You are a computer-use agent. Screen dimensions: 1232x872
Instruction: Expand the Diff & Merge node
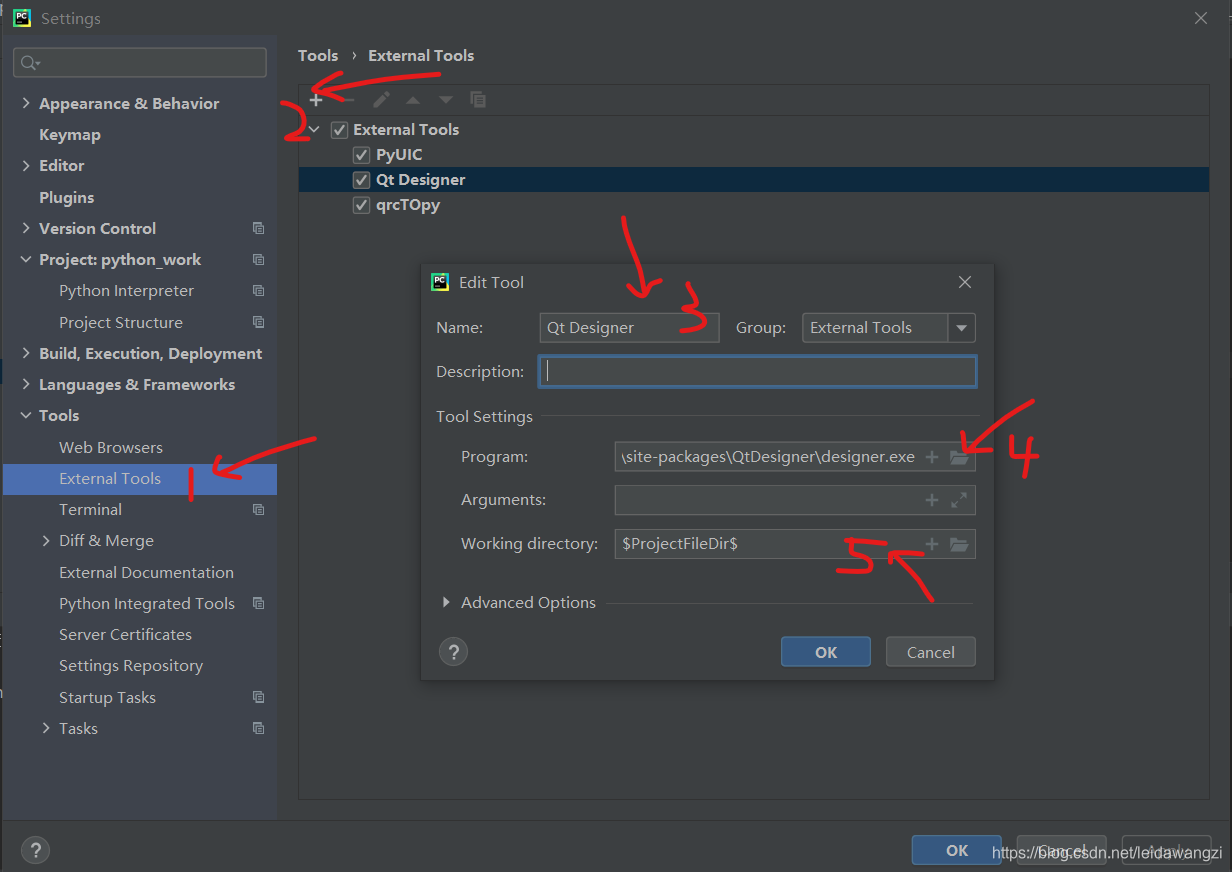[46, 540]
